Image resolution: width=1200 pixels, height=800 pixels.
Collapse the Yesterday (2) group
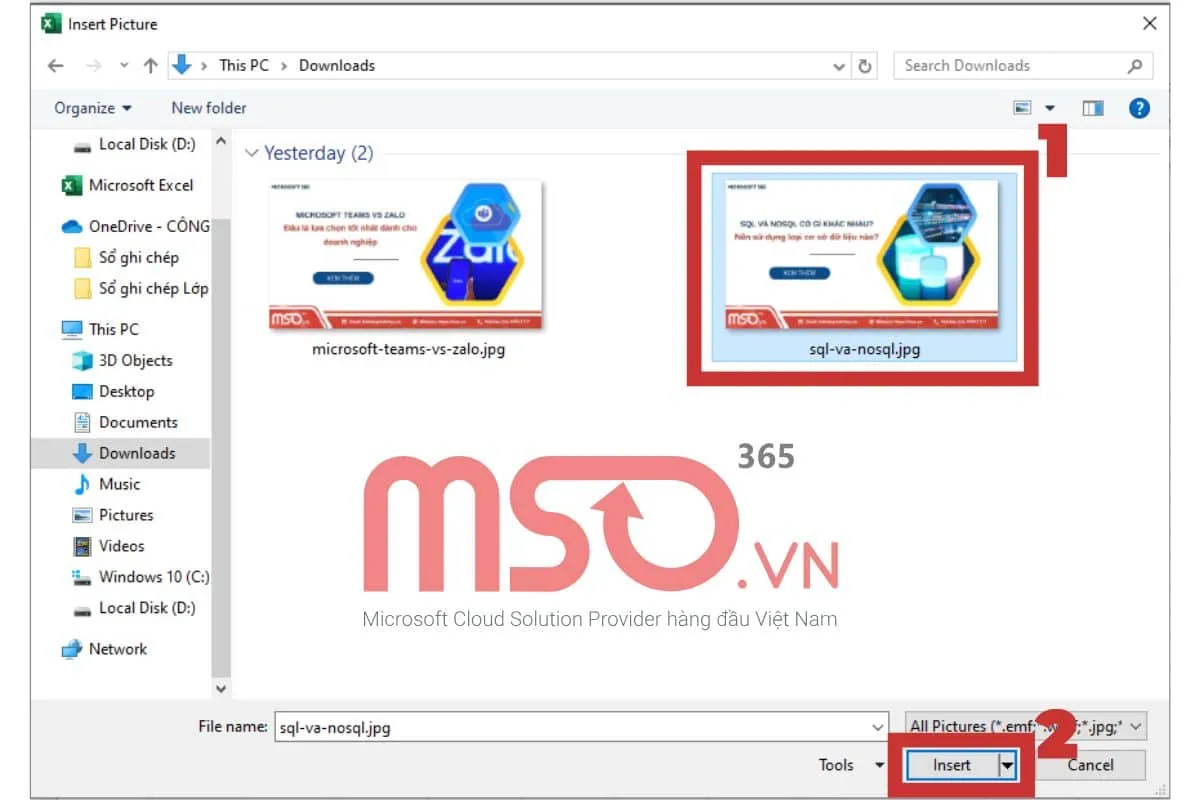click(252, 153)
